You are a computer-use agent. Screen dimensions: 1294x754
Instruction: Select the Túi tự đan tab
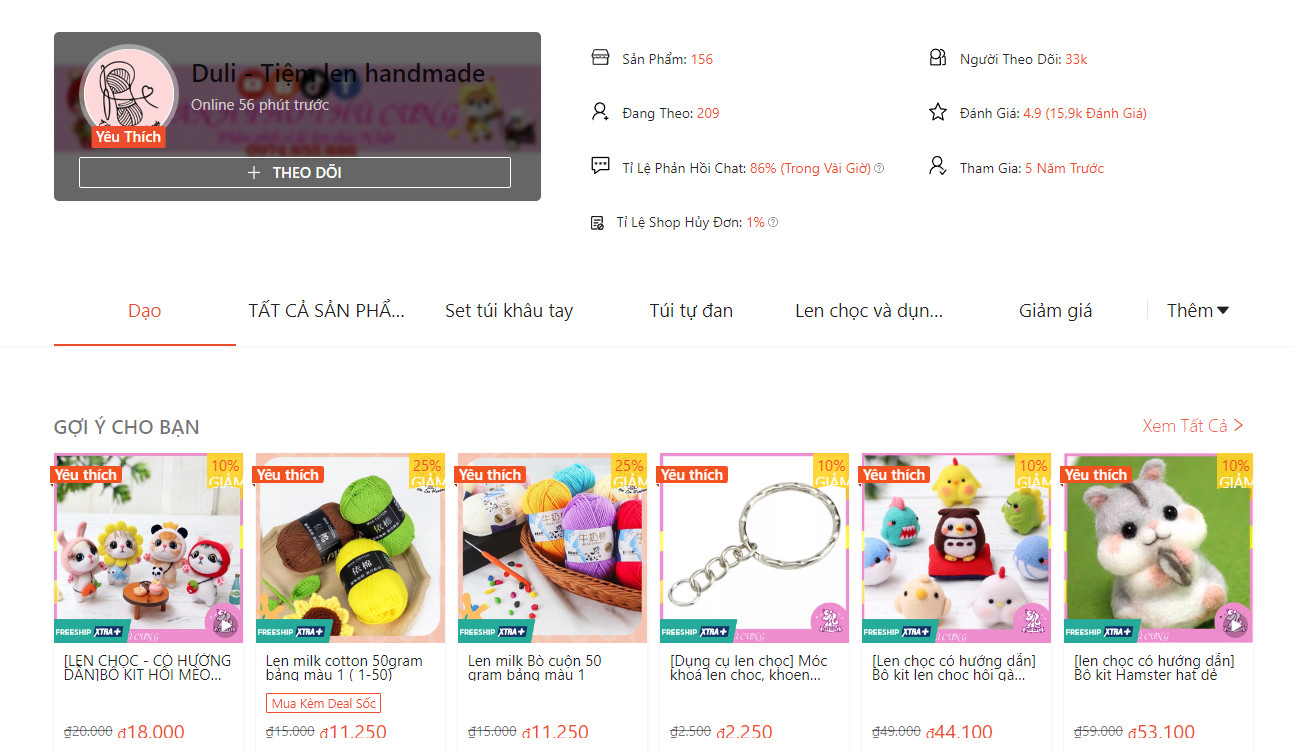(691, 311)
